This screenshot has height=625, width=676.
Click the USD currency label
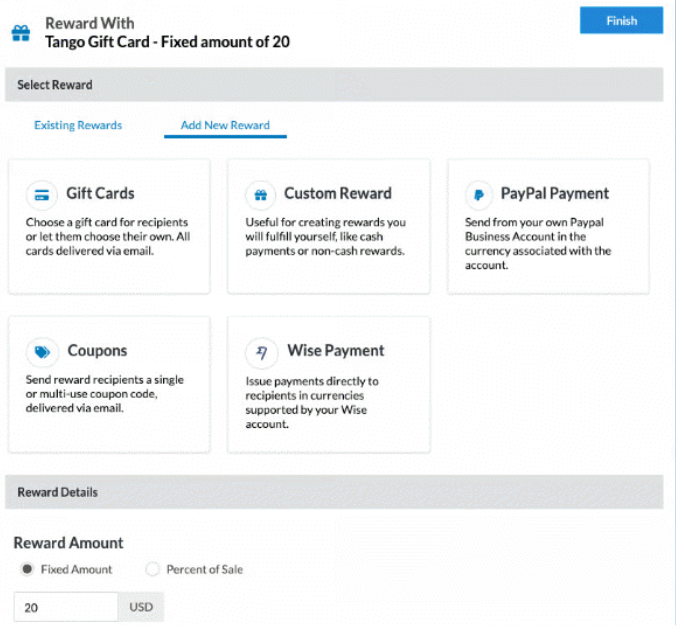[x=141, y=607]
